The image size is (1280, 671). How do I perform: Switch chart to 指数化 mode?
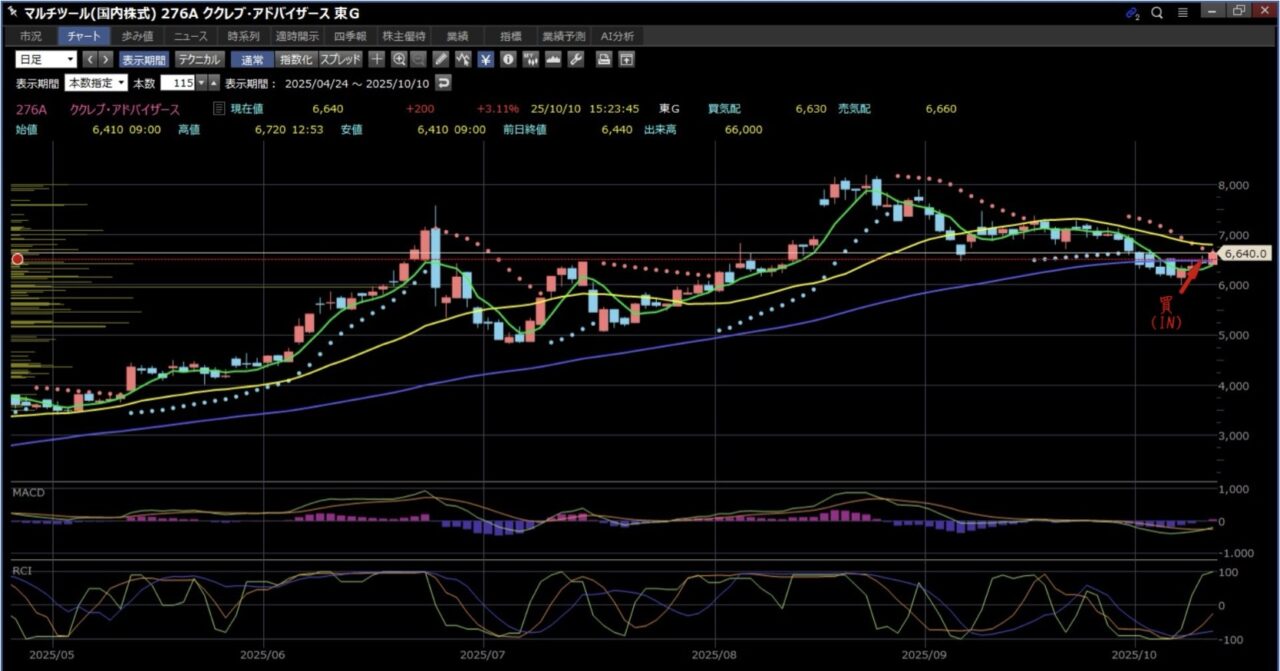(295, 59)
